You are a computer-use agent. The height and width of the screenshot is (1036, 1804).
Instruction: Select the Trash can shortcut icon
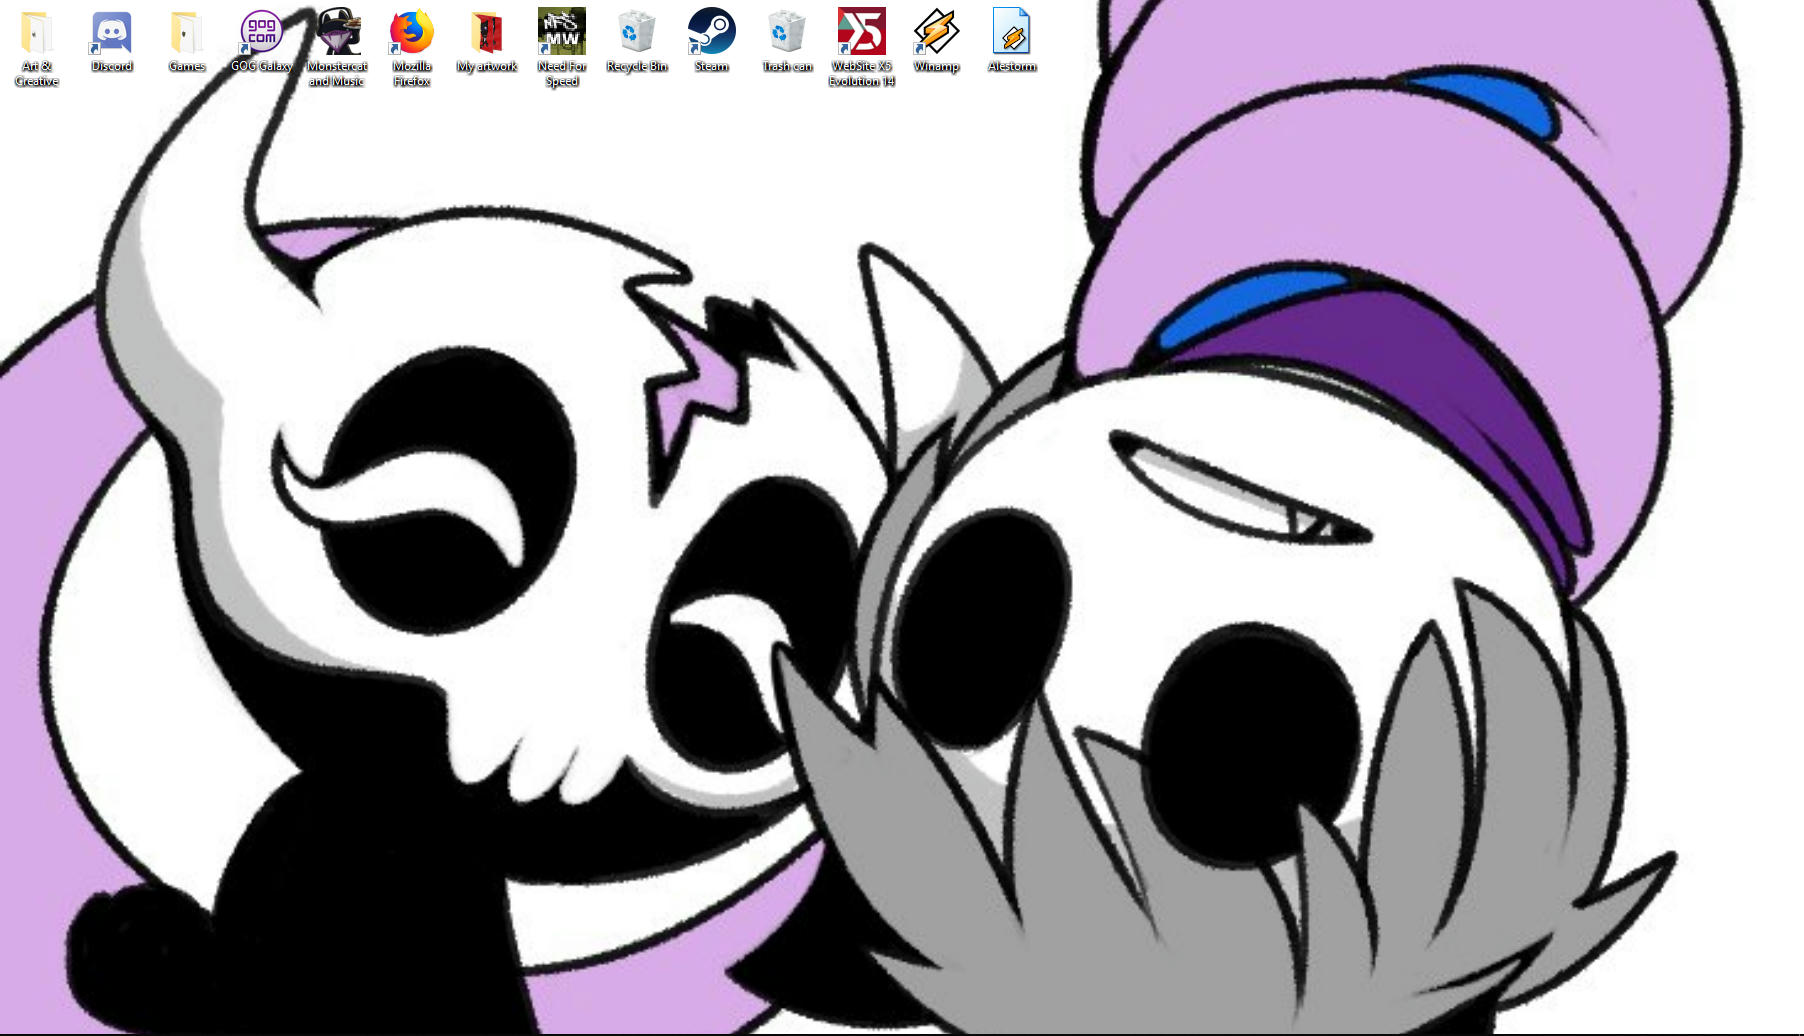[x=787, y=33]
